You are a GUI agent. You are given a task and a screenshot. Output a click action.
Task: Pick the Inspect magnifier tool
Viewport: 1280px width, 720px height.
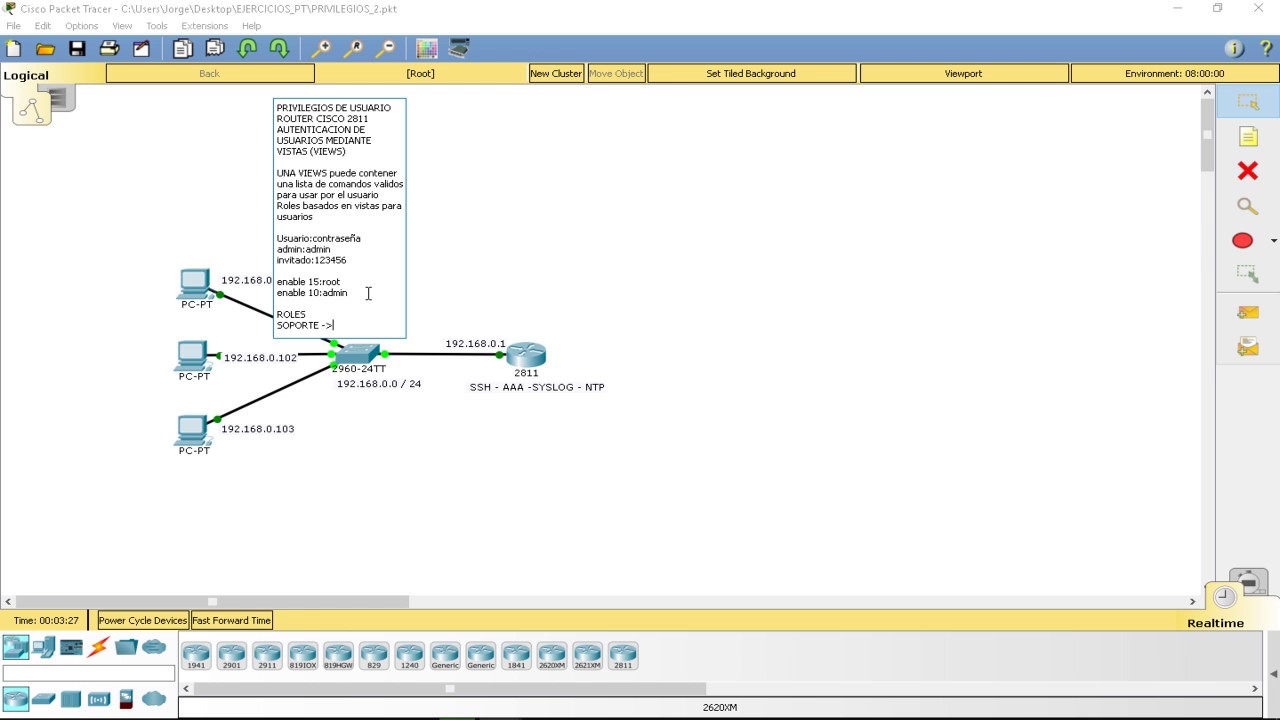(1247, 206)
